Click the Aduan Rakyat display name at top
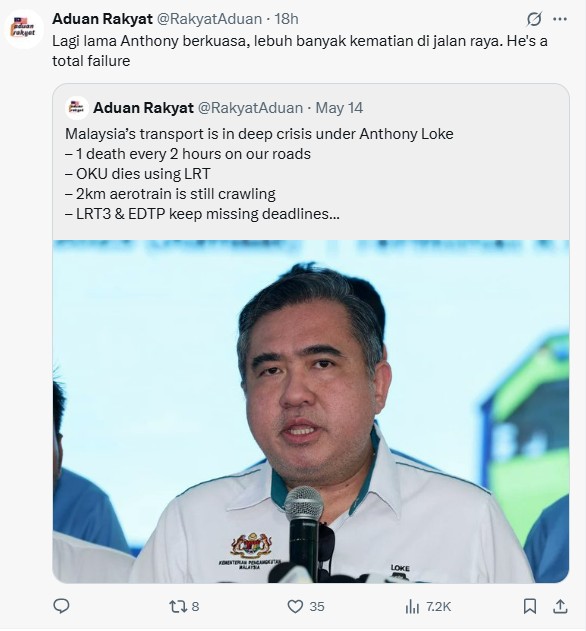The width and height of the screenshot is (586, 631). point(102,19)
